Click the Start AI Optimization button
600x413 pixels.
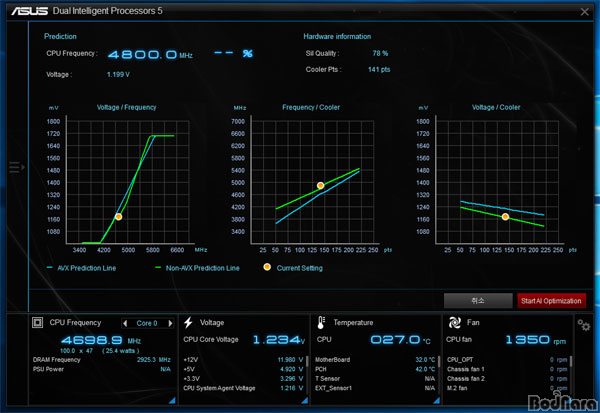[551, 301]
